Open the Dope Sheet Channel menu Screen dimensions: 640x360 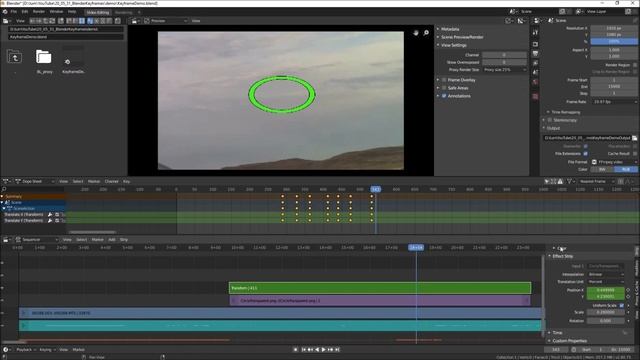[111, 181]
